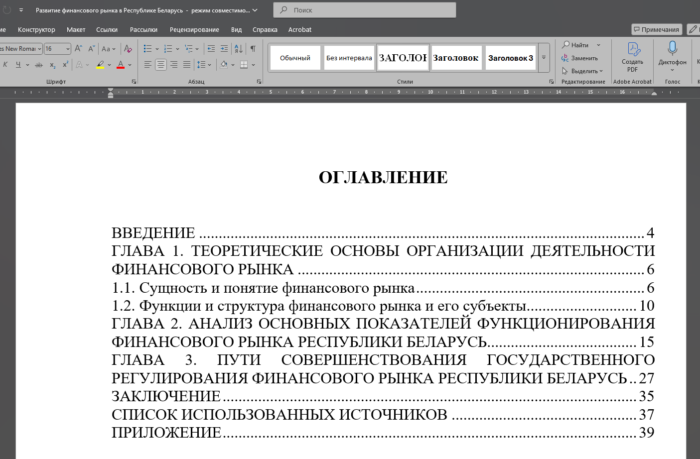Screen dimensions: 700x459
Task: Open highlight color dropdown arrow
Action: coord(109,65)
